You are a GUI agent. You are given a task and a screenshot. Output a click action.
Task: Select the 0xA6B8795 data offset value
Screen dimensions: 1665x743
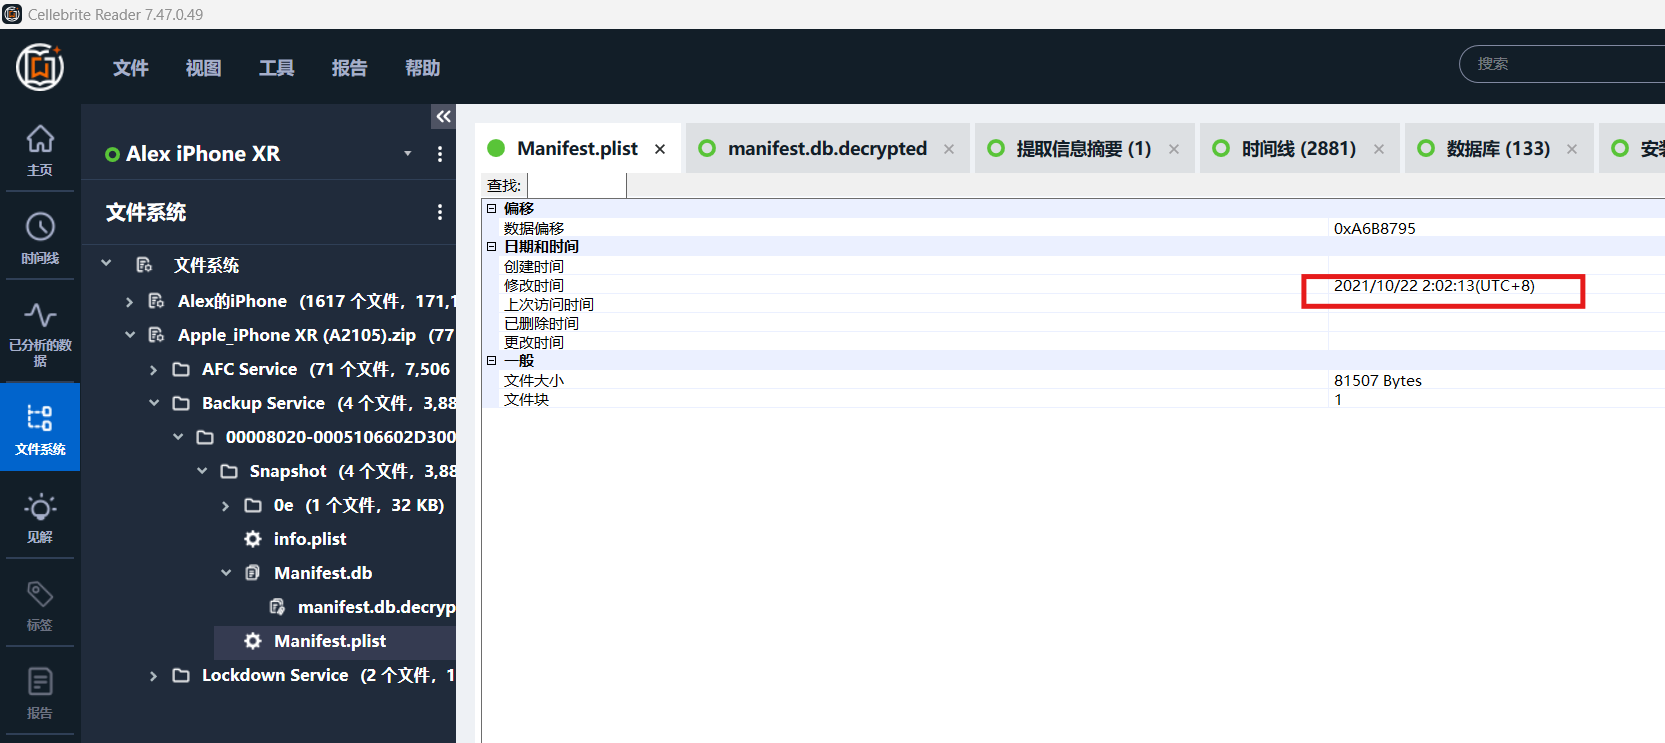(x=1375, y=229)
